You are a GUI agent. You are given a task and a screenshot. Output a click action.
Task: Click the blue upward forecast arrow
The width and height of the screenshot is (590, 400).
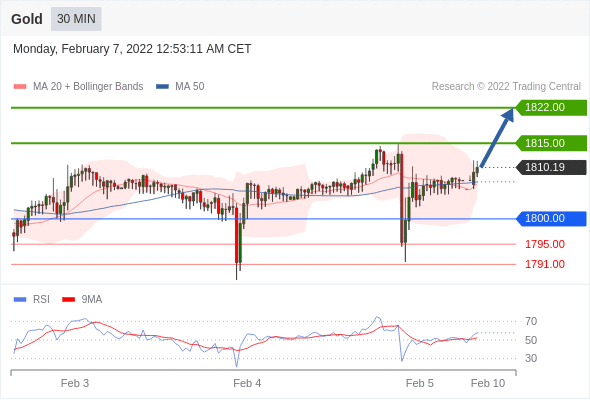coord(497,137)
